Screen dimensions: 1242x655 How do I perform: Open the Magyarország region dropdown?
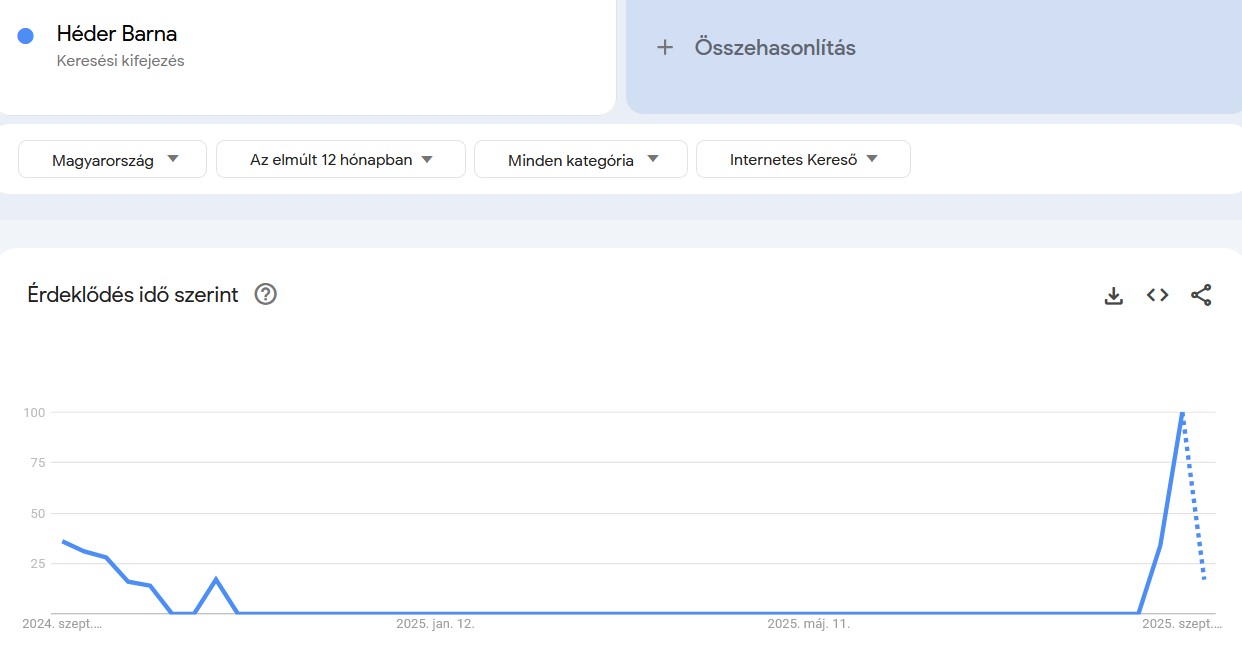click(x=111, y=158)
